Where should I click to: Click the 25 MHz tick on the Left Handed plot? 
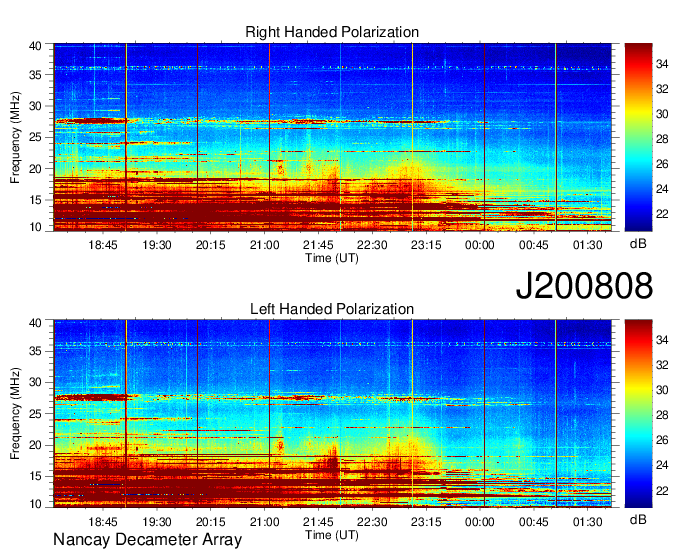[x=35, y=414]
